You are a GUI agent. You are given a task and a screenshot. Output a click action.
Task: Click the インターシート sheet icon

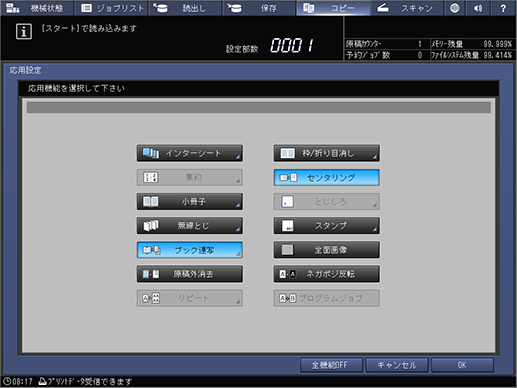151,153
